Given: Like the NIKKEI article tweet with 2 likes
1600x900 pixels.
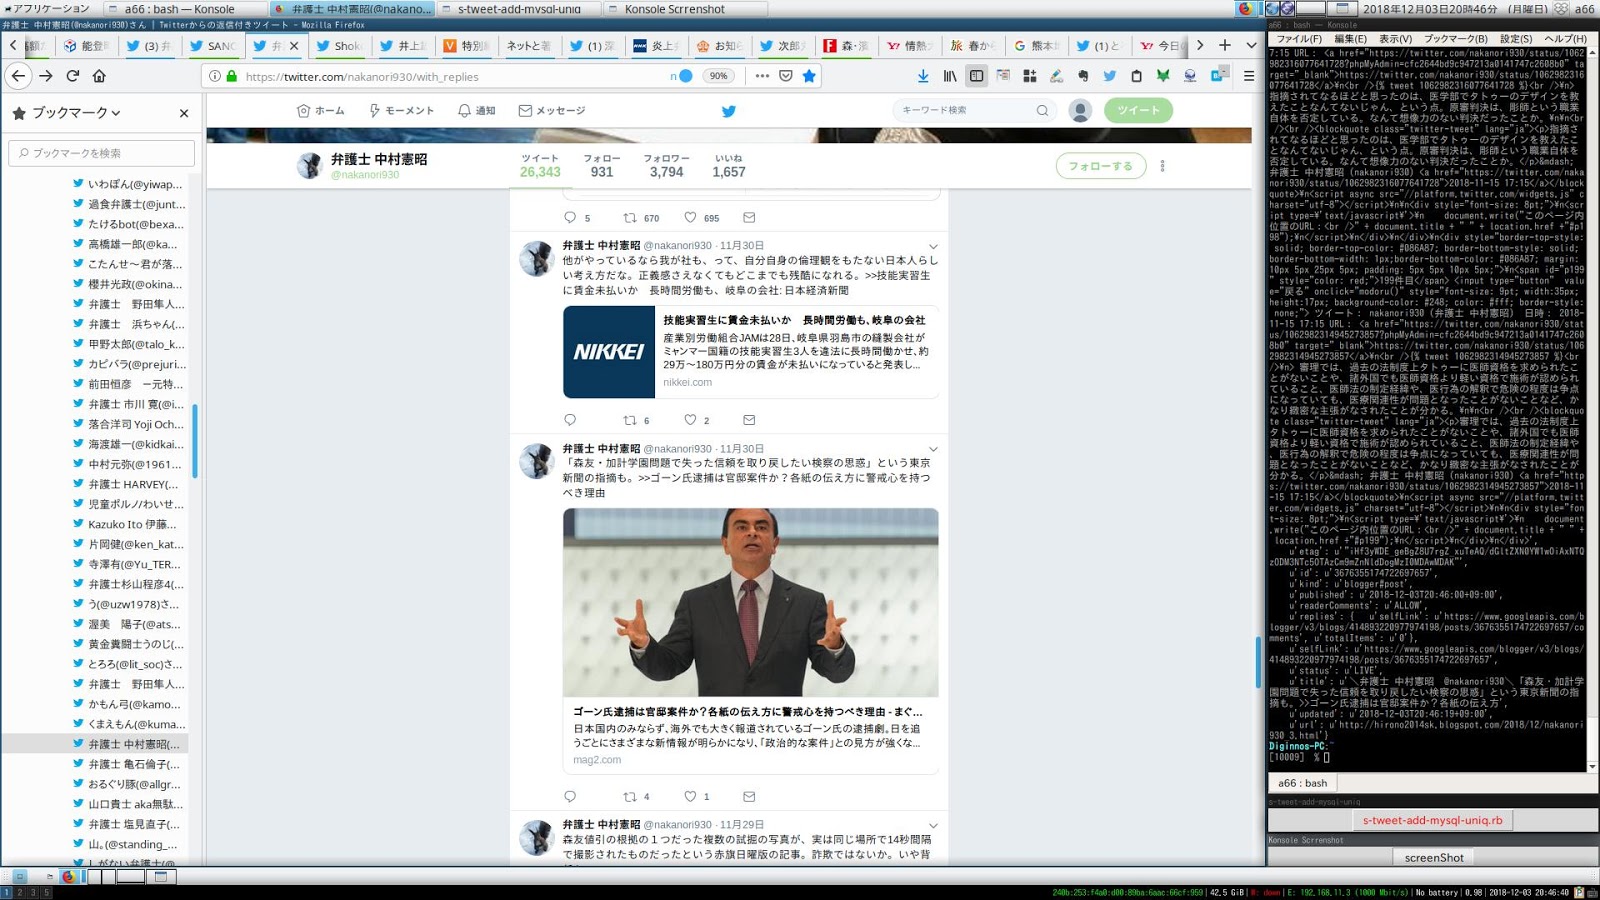Looking at the screenshot, I should pos(690,420).
